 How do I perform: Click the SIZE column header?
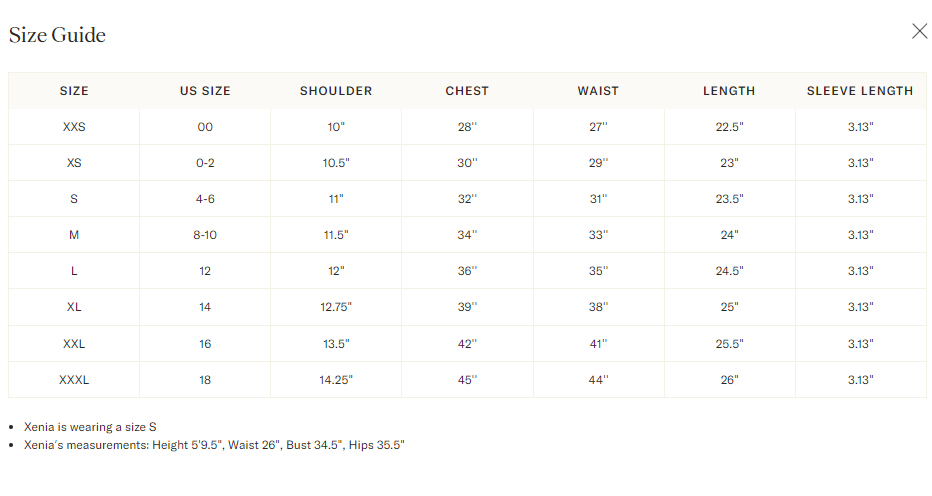click(x=74, y=91)
